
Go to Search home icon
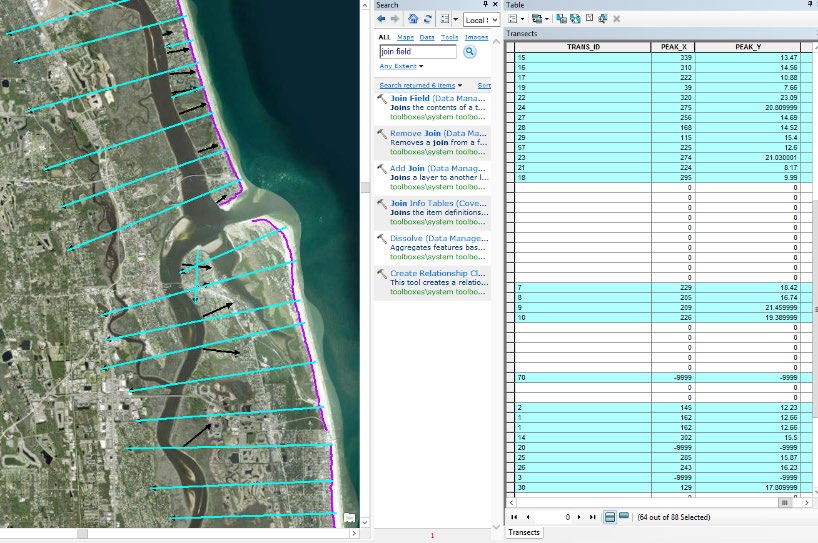(413, 19)
